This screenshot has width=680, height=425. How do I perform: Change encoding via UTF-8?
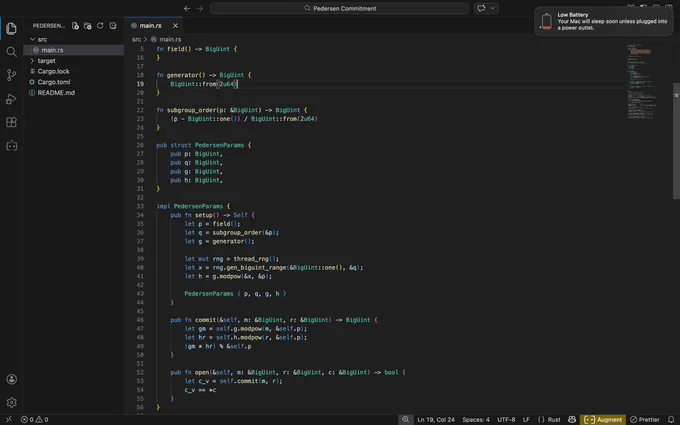click(506, 419)
